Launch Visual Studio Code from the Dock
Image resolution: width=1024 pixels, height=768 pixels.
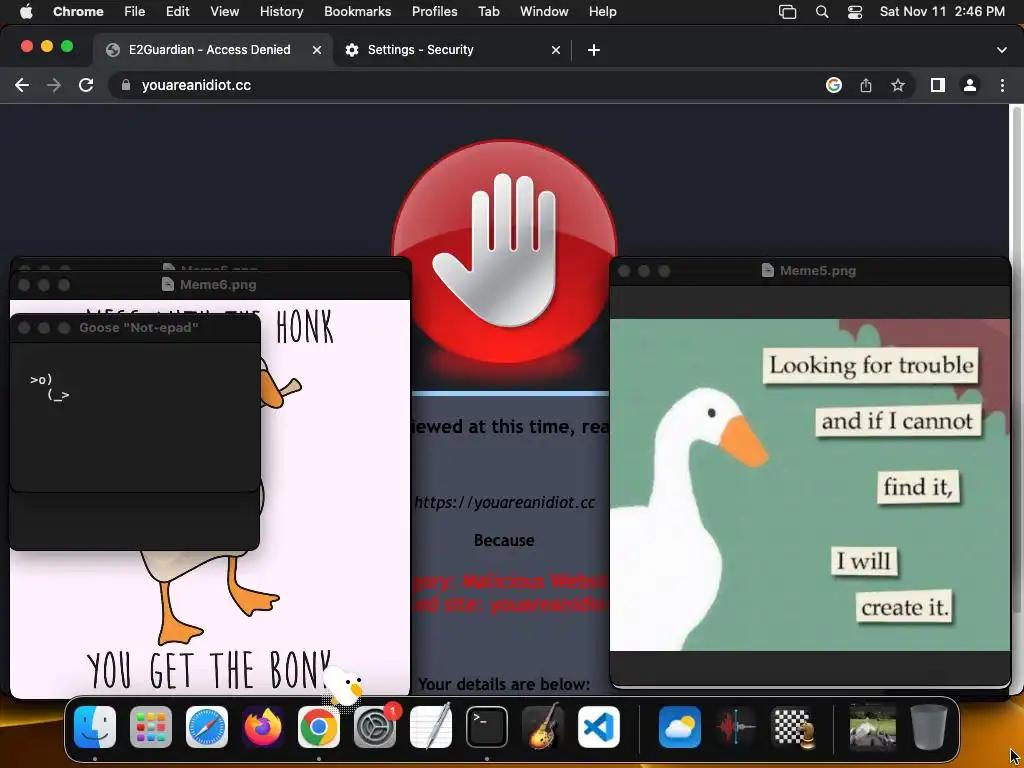(x=599, y=727)
